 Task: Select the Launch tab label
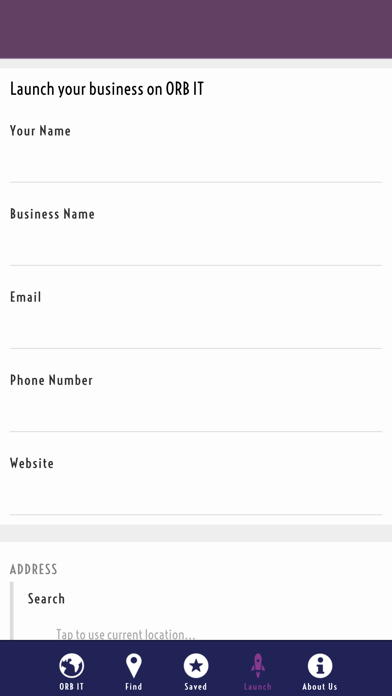[x=258, y=687]
